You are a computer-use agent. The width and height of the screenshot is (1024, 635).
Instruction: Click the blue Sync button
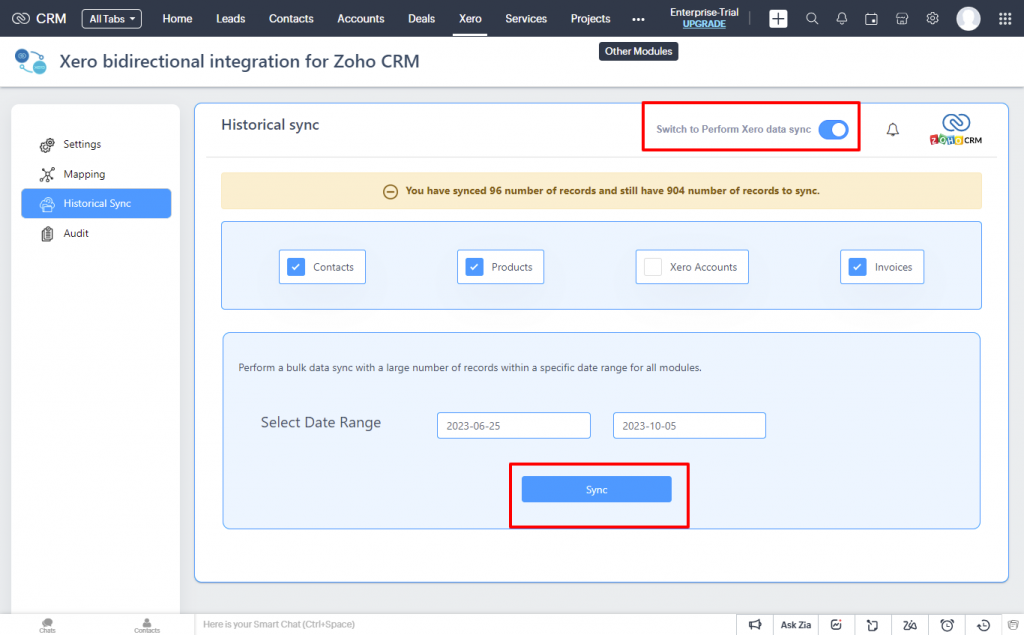pos(596,489)
